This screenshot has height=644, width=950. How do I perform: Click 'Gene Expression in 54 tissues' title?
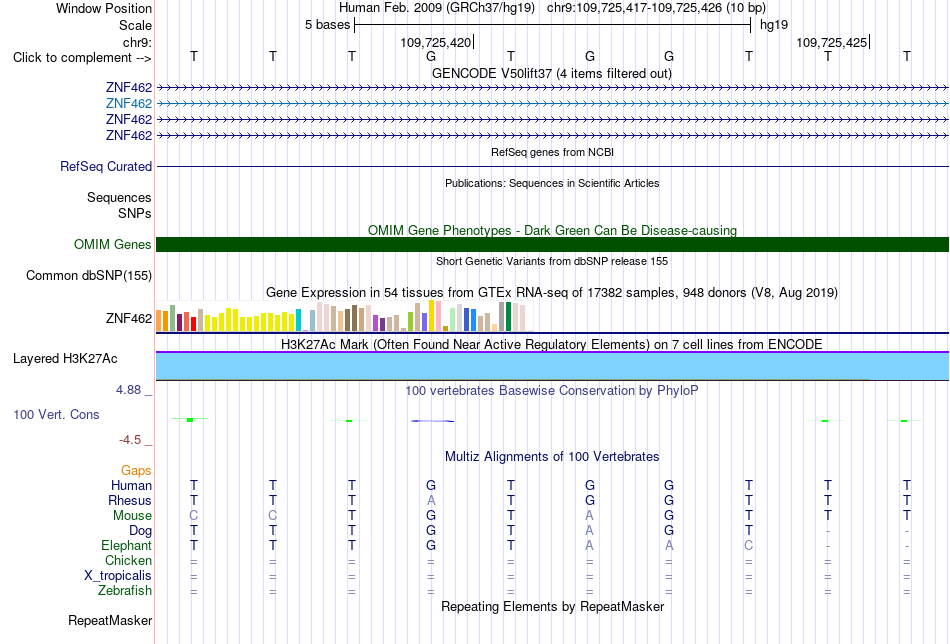[x=552, y=293]
